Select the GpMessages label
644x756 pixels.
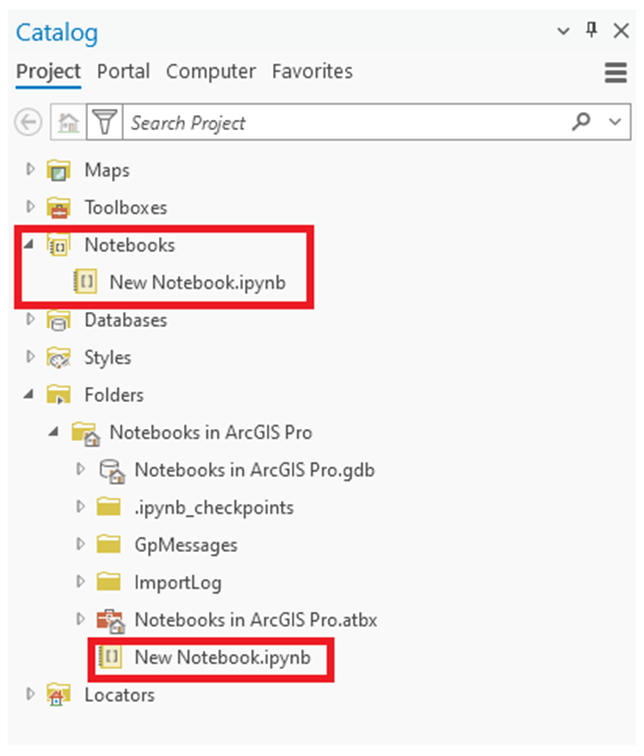pyautogui.click(x=186, y=545)
